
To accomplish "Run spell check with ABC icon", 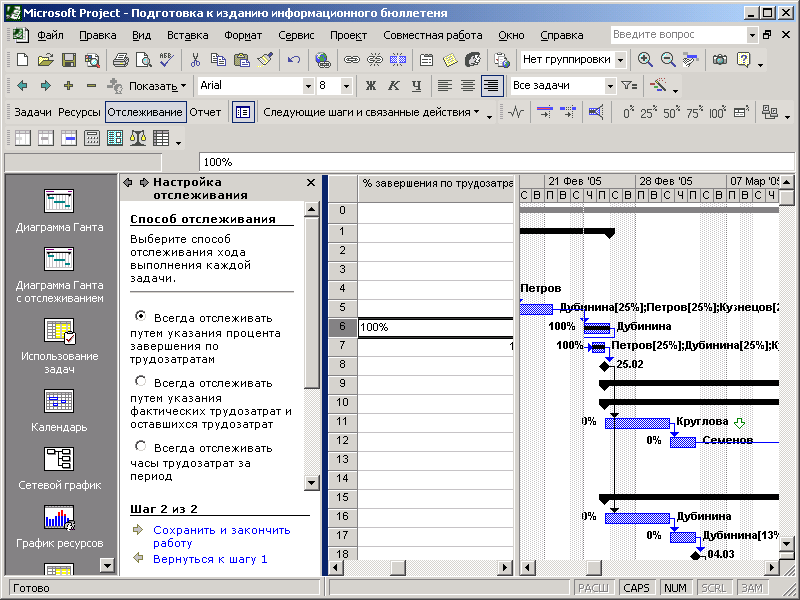I will point(166,60).
